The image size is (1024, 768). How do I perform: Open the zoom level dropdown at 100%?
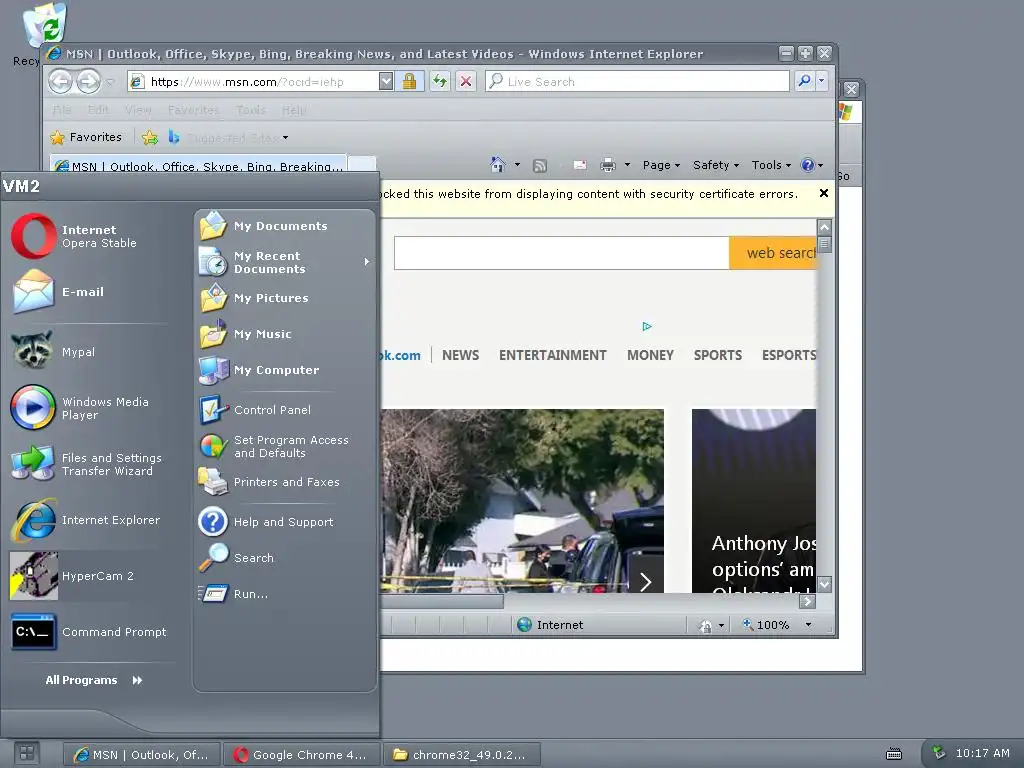point(808,625)
